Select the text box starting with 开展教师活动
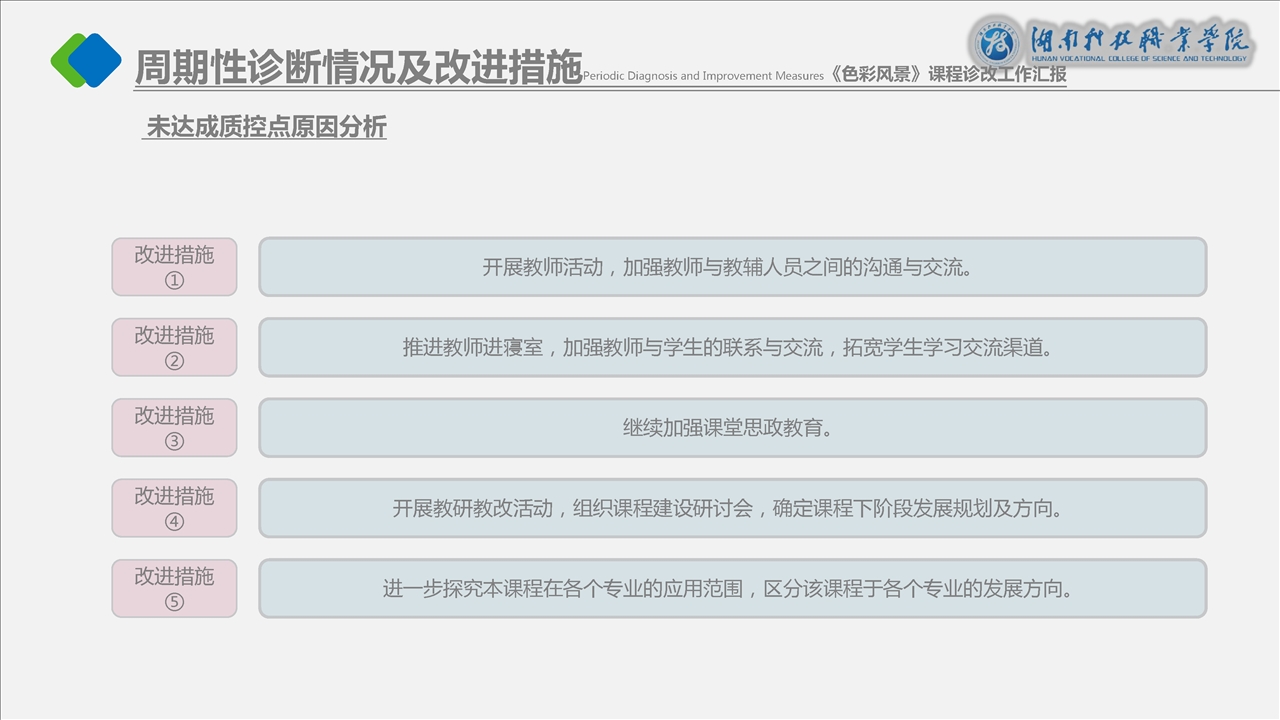This screenshot has height=720, width=1280. 732,267
